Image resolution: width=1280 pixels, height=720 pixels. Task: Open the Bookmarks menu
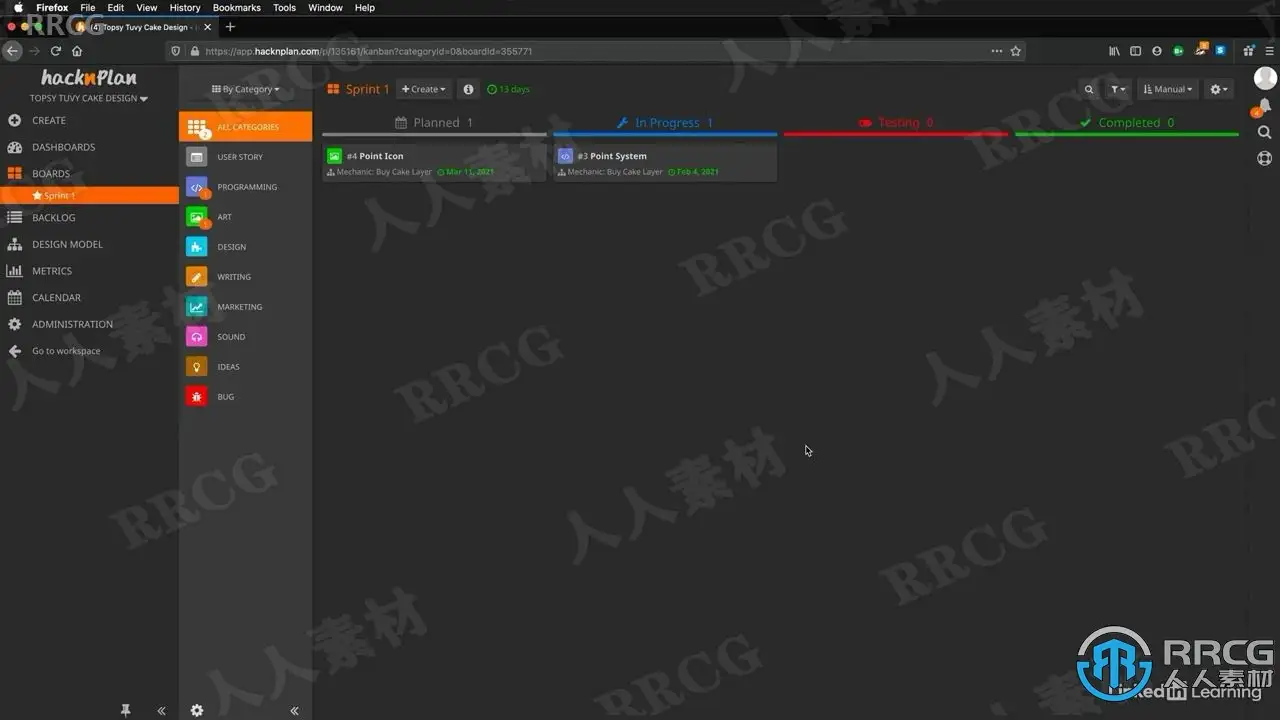(x=237, y=7)
